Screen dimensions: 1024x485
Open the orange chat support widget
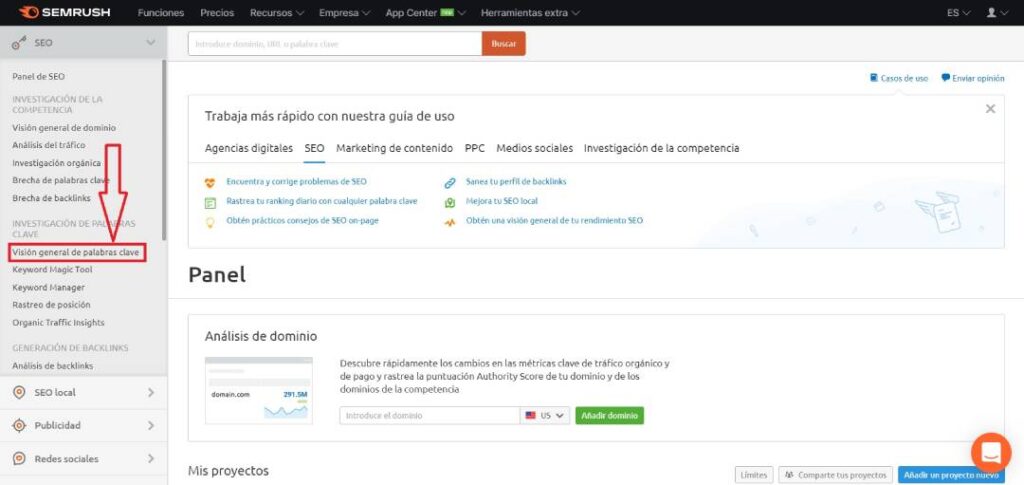point(991,452)
